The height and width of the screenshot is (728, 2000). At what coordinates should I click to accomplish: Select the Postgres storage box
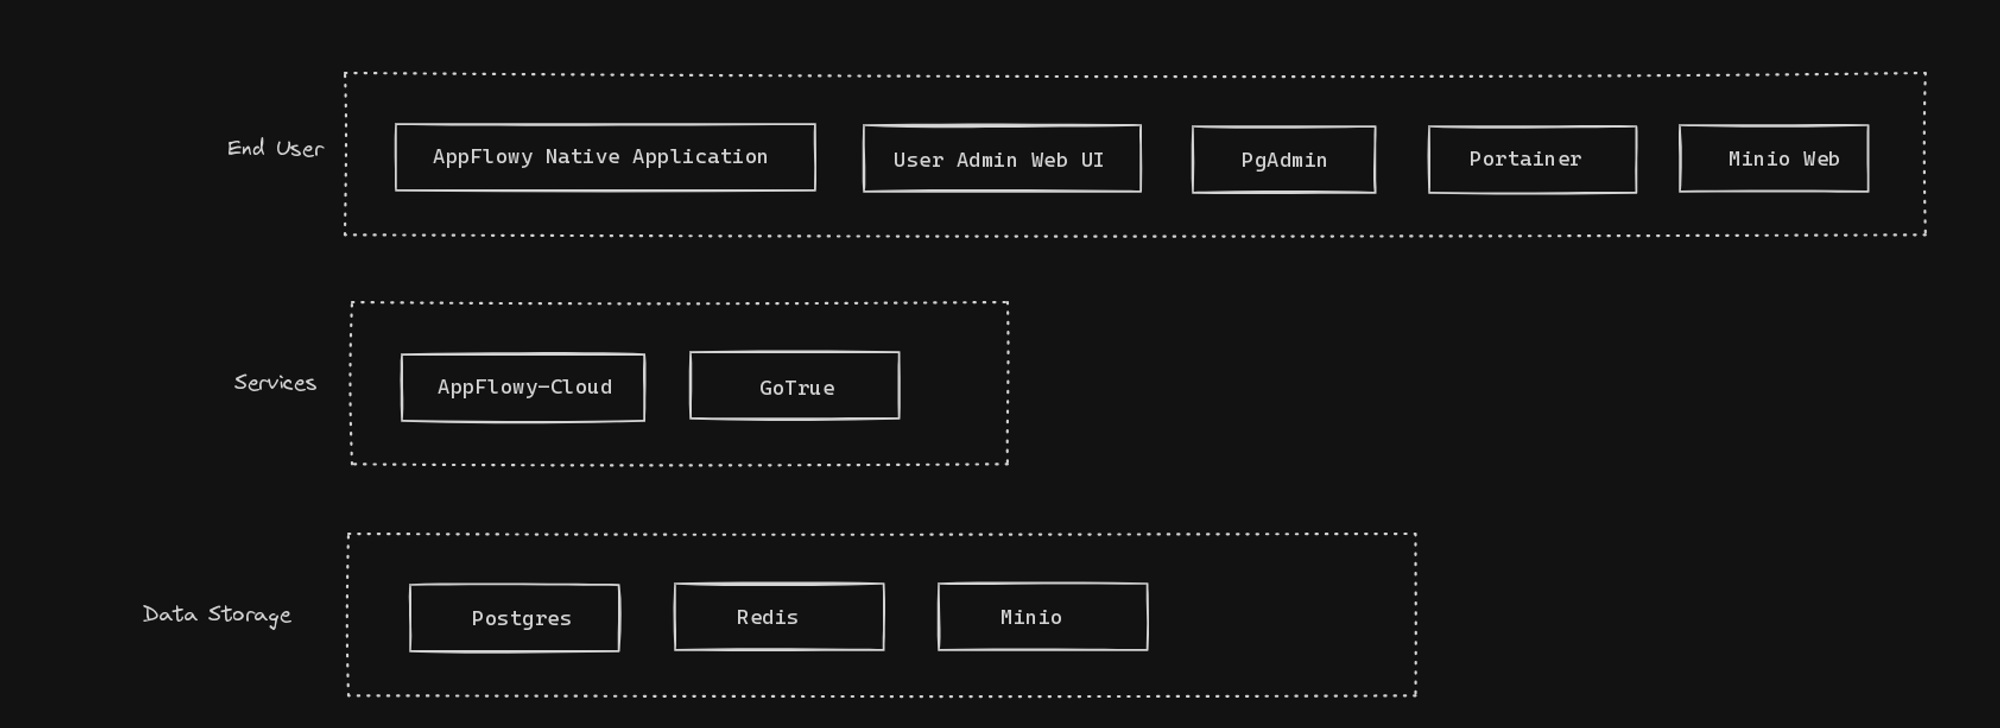514,618
